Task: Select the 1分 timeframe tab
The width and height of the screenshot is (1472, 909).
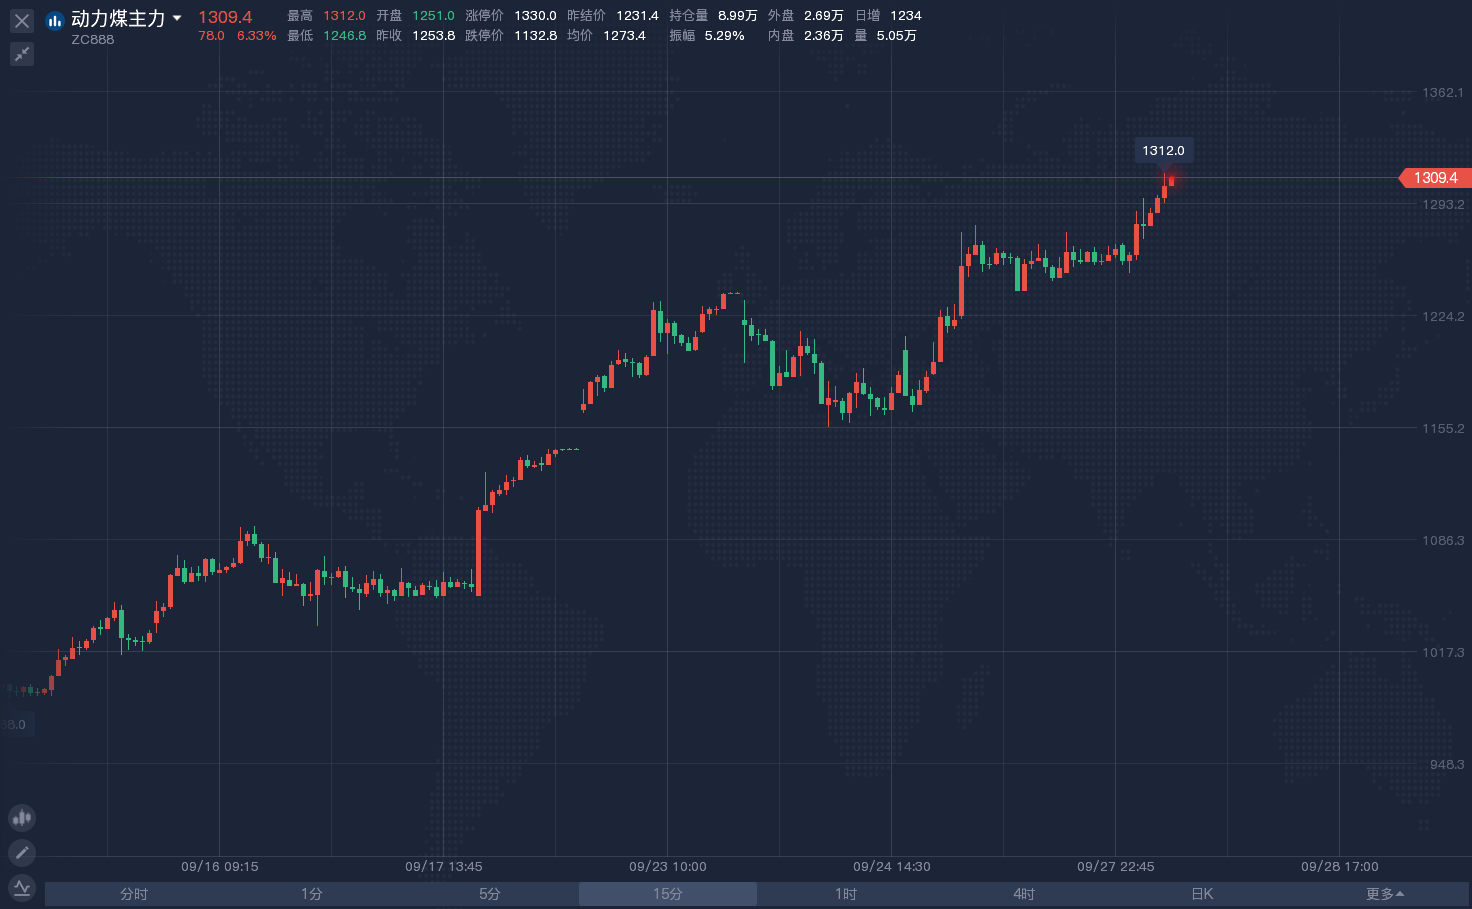Action: click(x=312, y=894)
